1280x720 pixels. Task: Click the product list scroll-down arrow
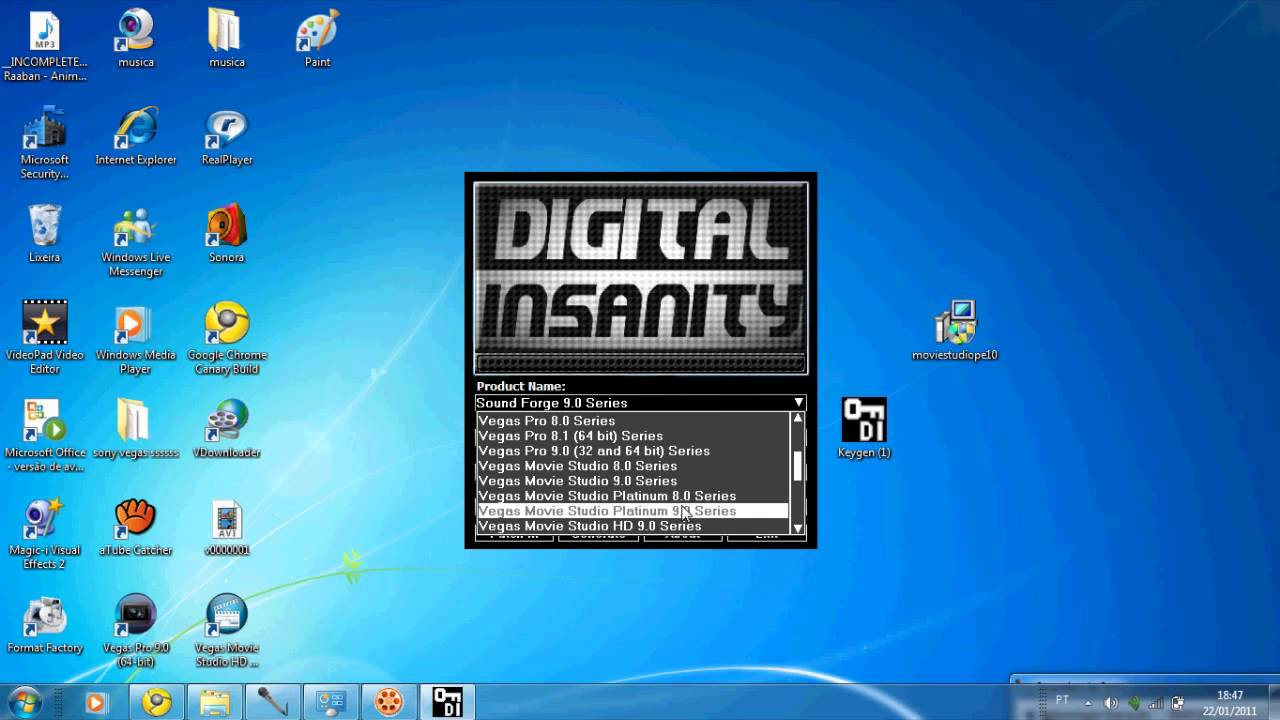797,527
